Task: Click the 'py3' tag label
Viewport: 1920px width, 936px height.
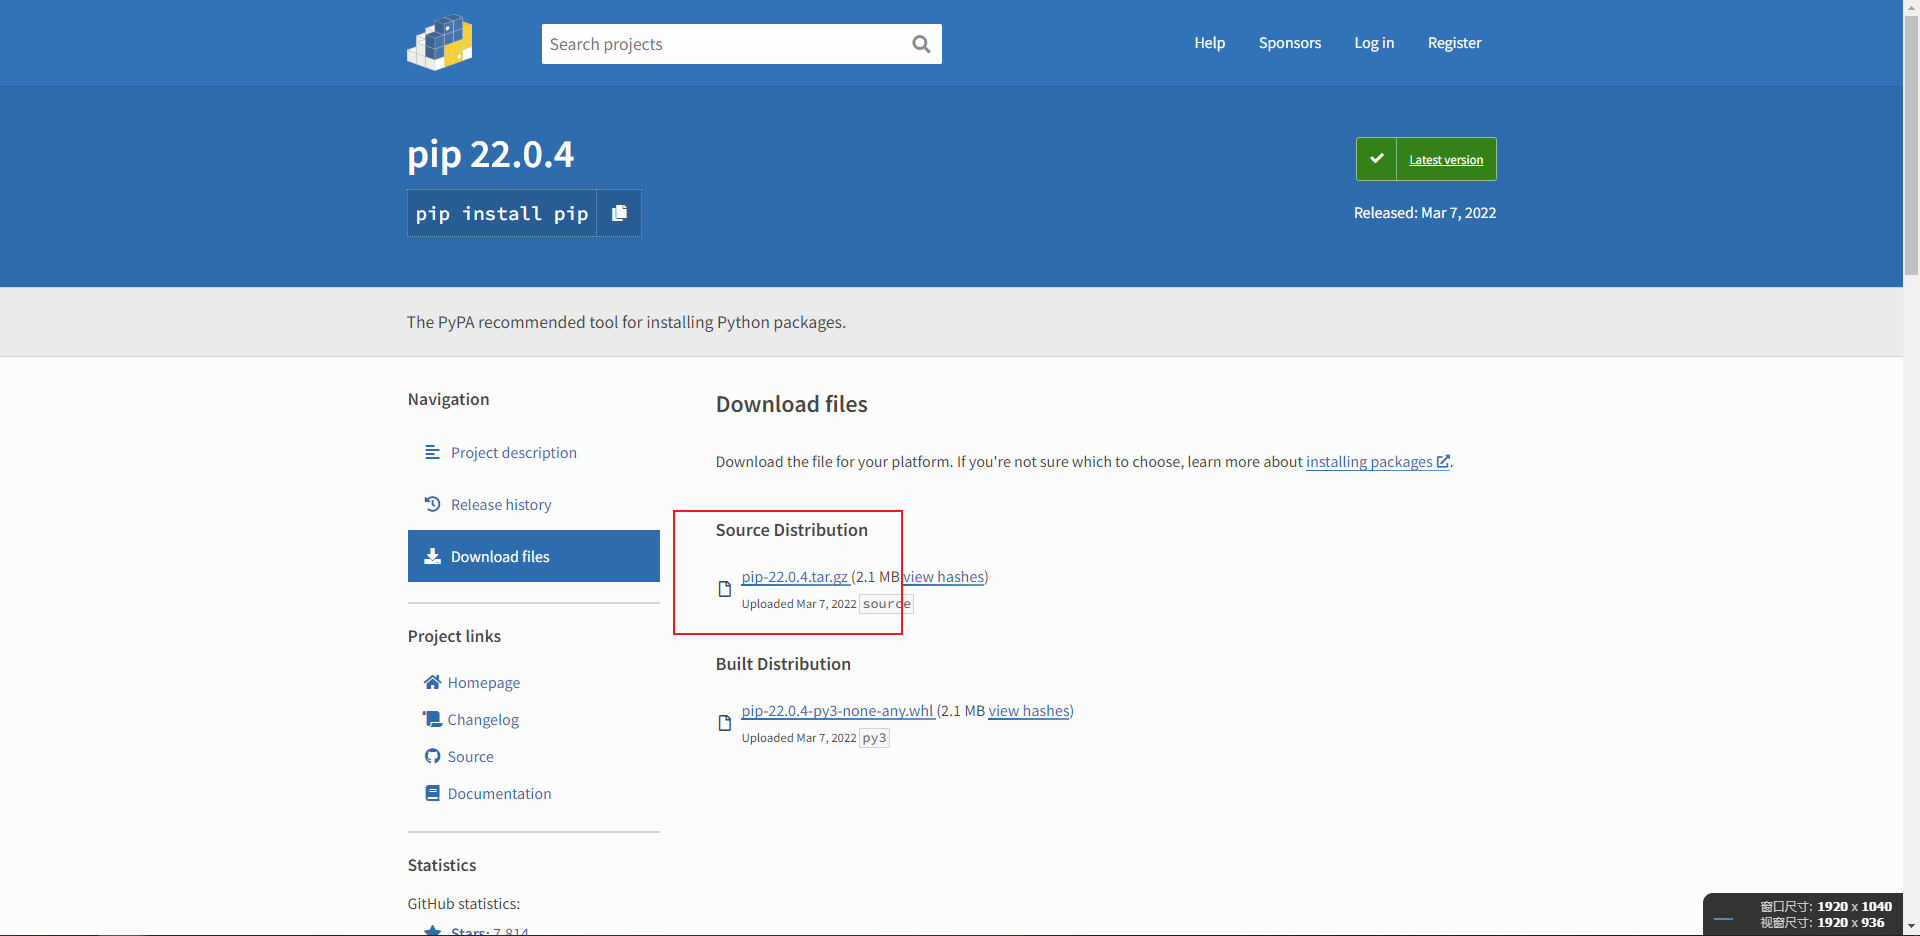Action: point(874,738)
